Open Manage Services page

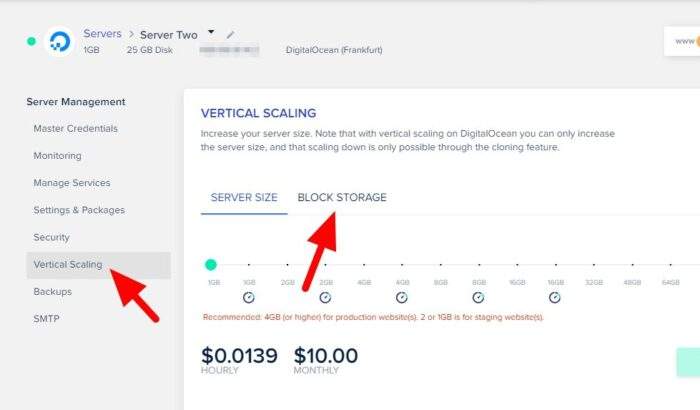(x=71, y=183)
